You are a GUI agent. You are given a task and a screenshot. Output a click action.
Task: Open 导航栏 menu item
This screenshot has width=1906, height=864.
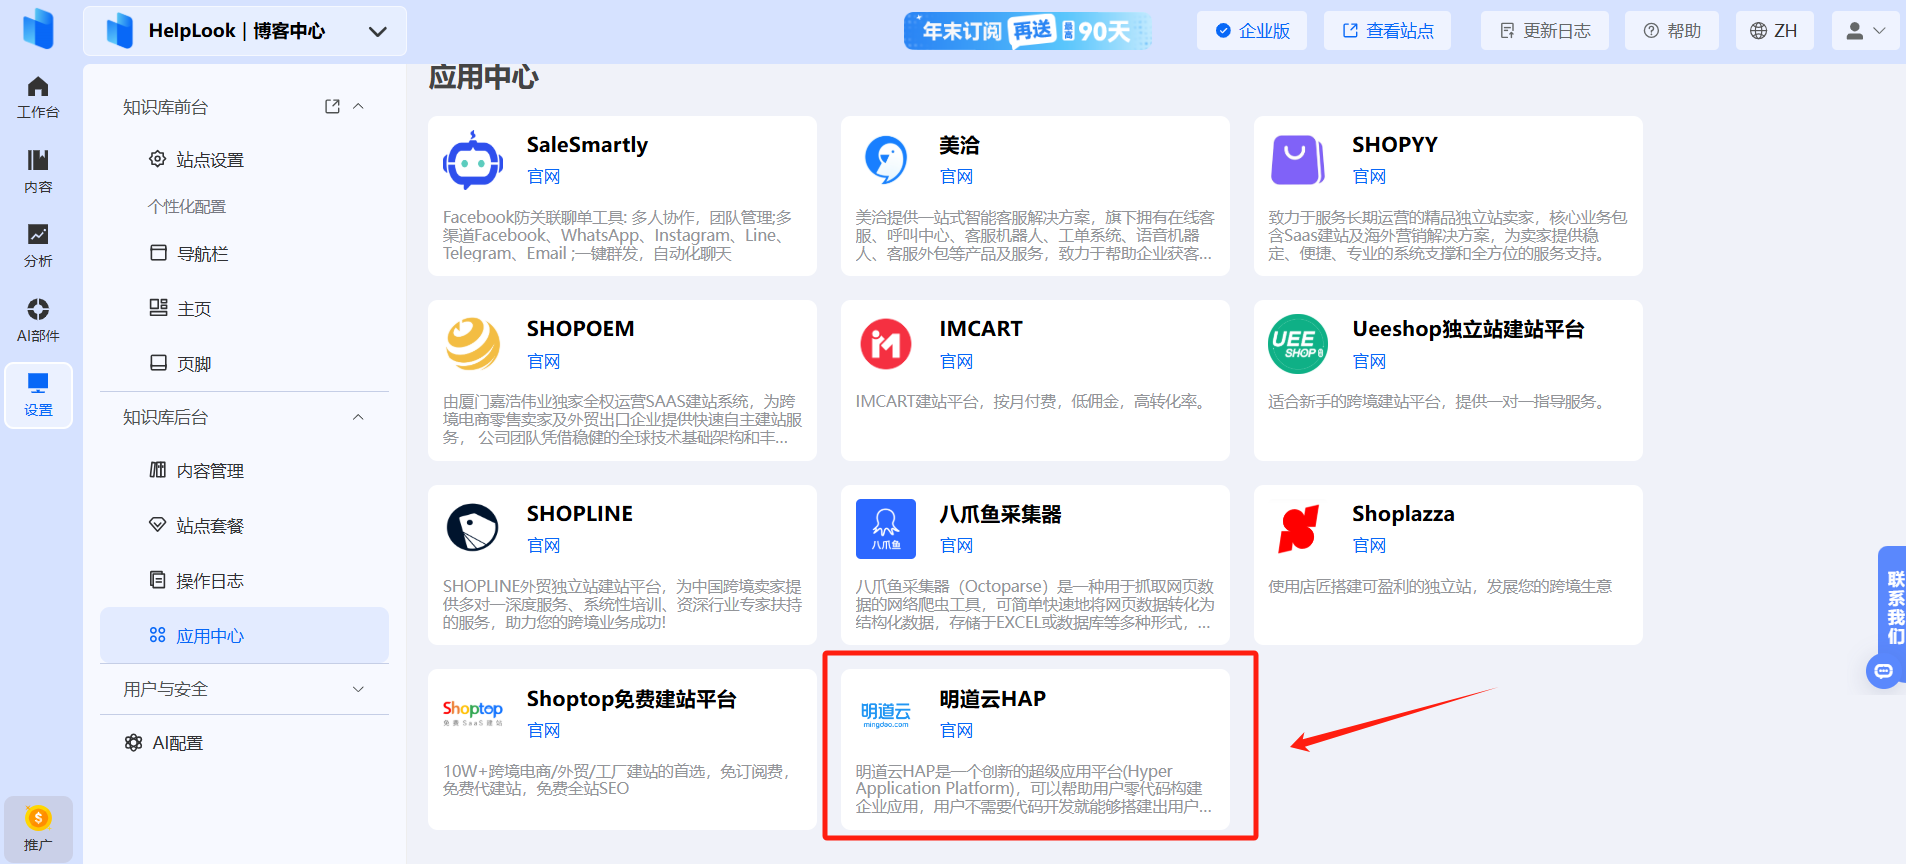244,254
